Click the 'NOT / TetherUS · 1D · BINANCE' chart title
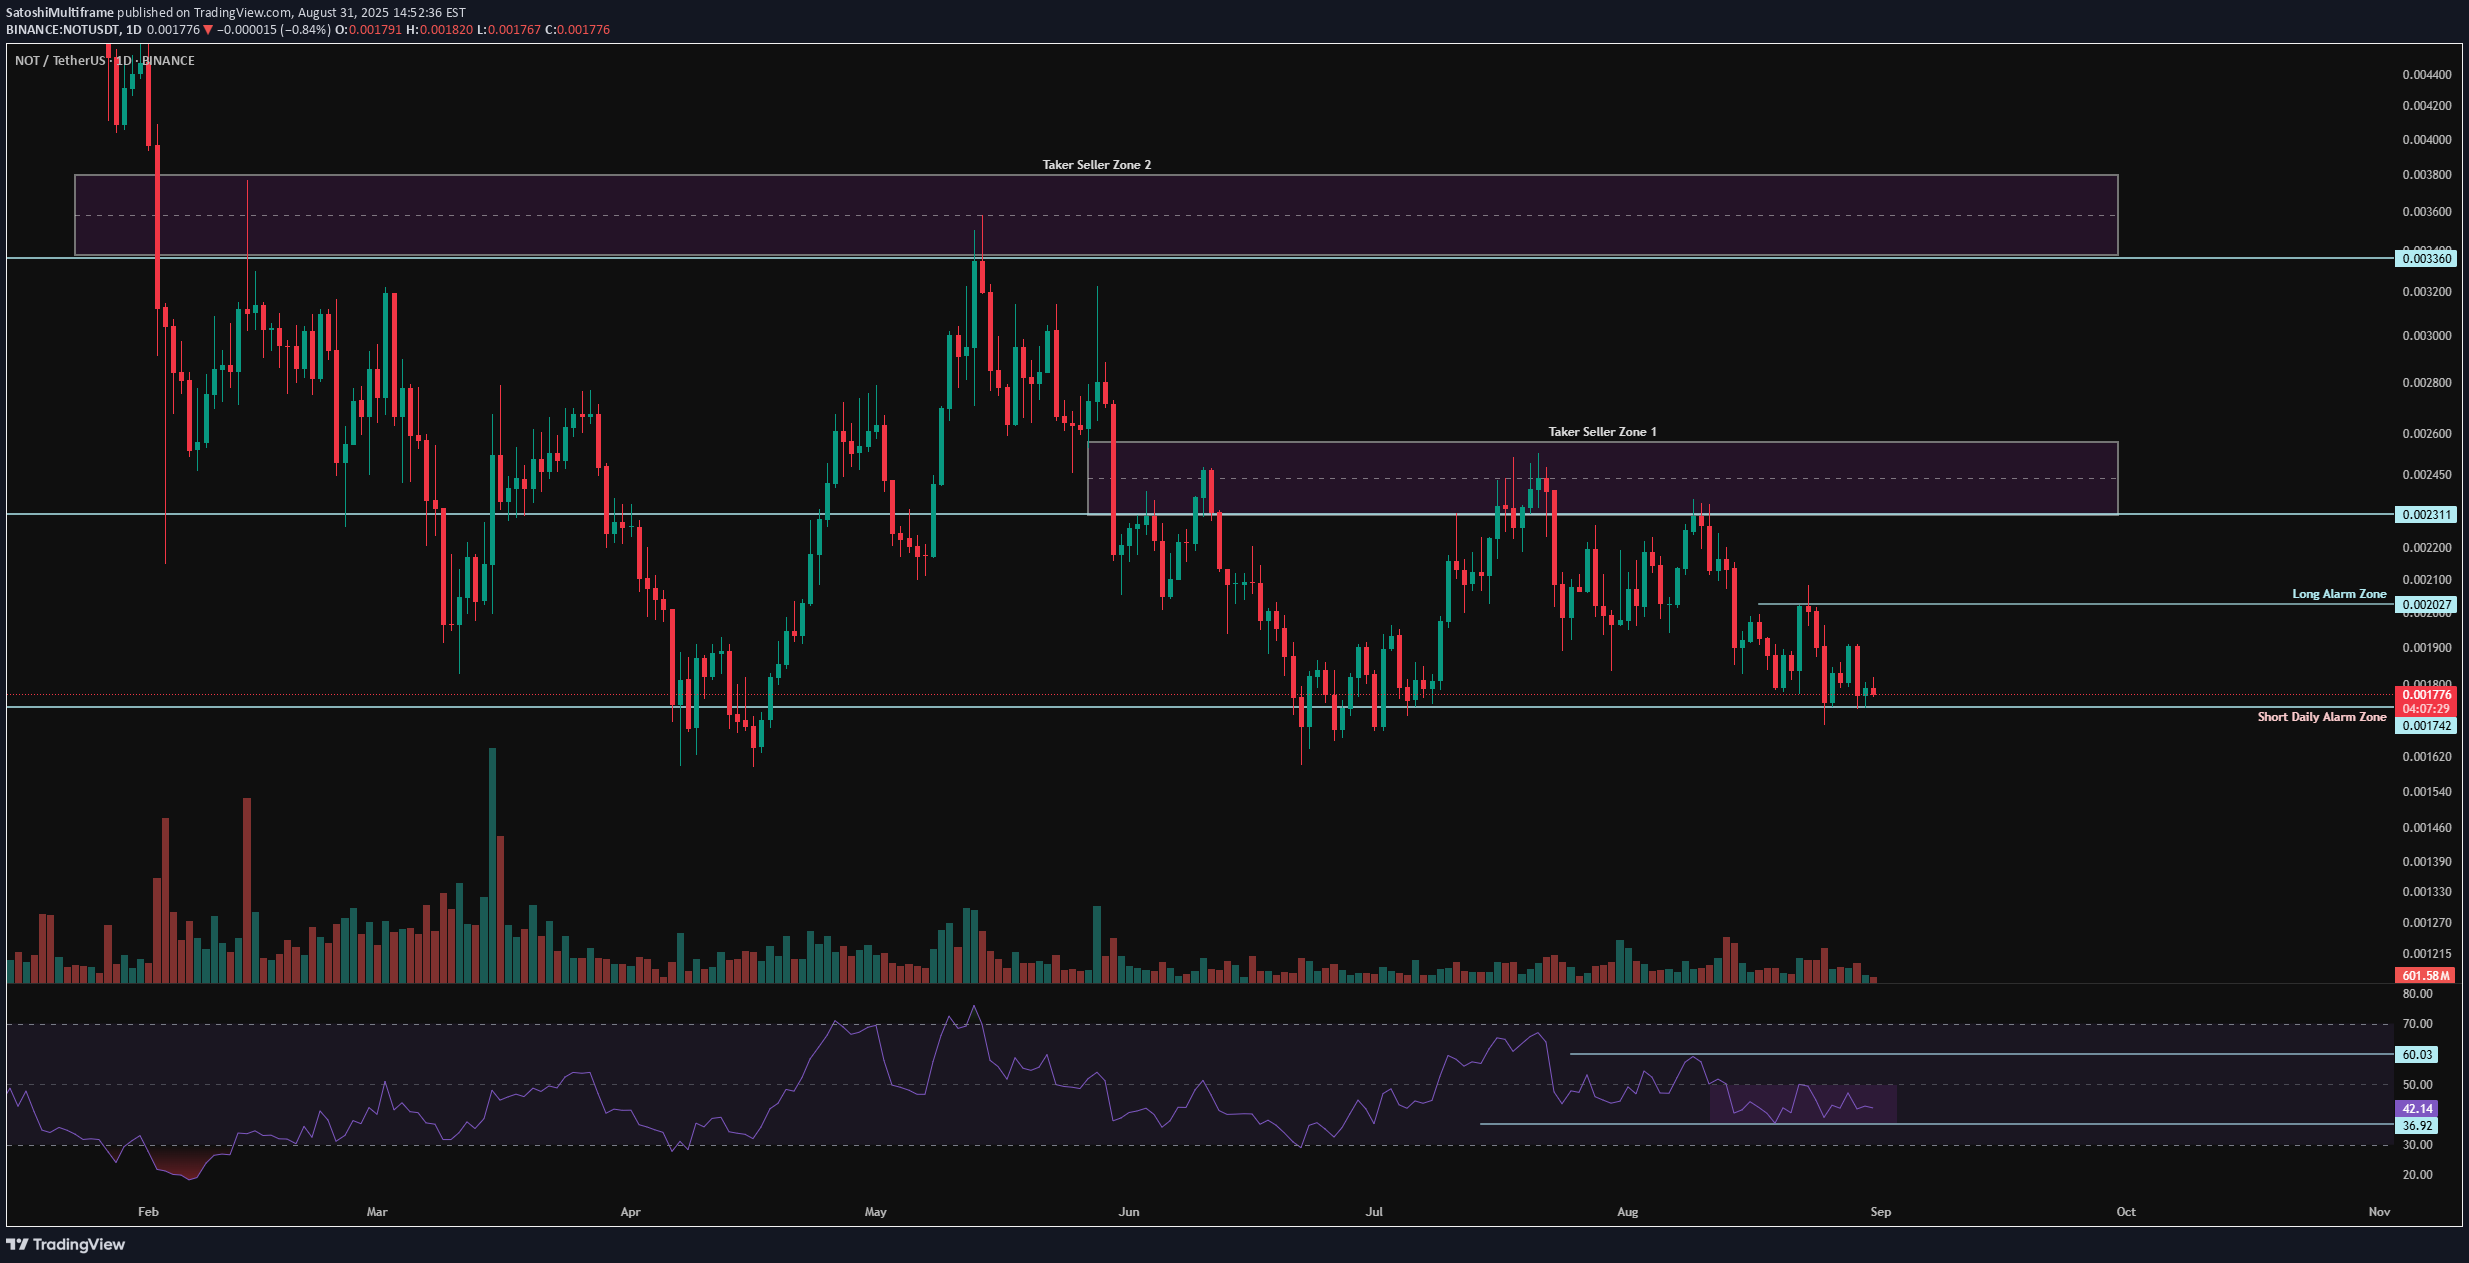 (105, 61)
